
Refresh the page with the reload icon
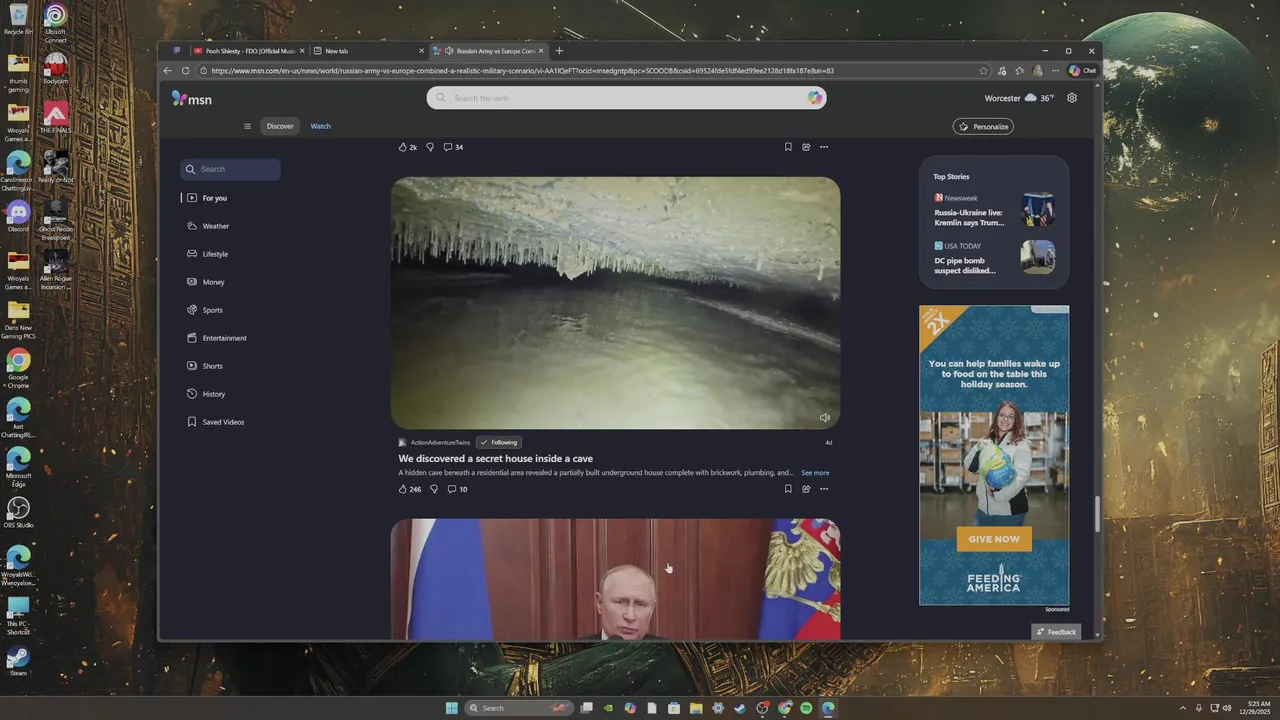click(x=185, y=71)
